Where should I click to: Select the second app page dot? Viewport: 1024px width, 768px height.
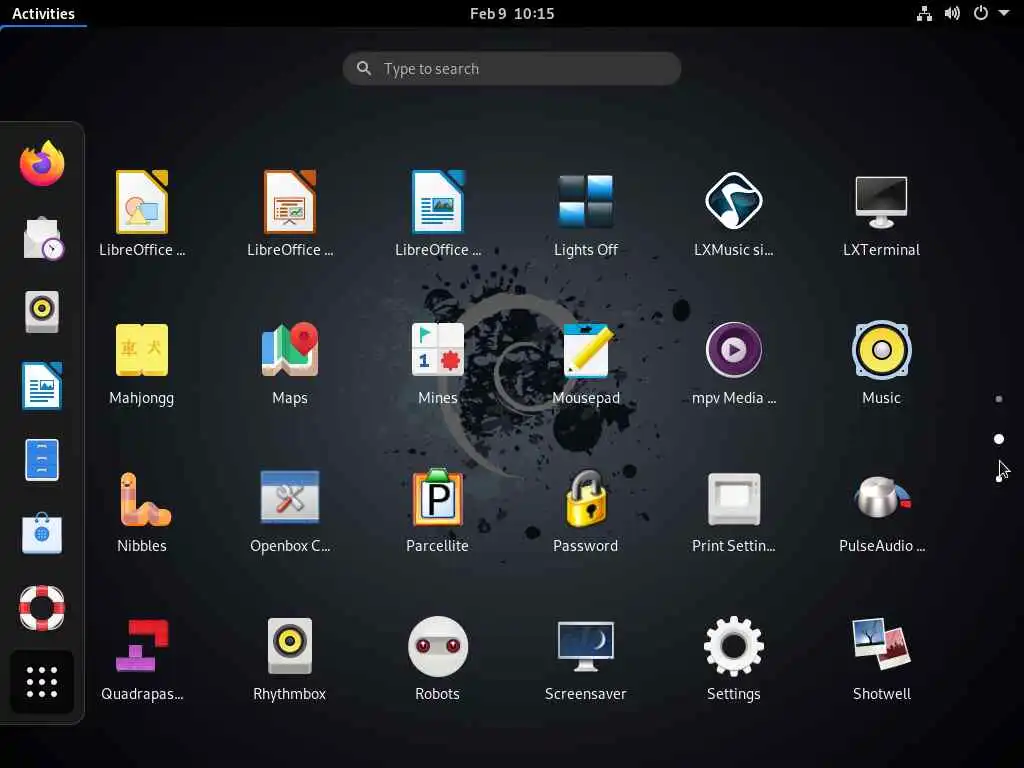(x=999, y=439)
